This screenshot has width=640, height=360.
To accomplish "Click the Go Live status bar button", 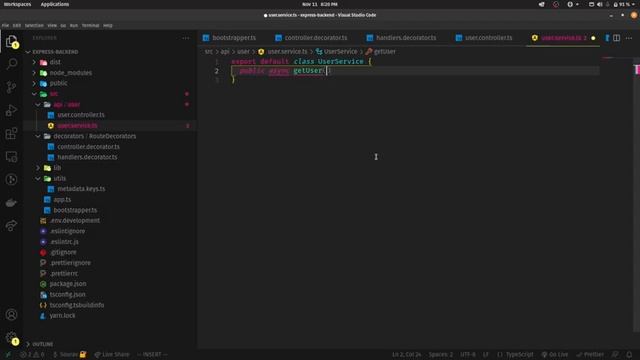I will click(x=555, y=355).
